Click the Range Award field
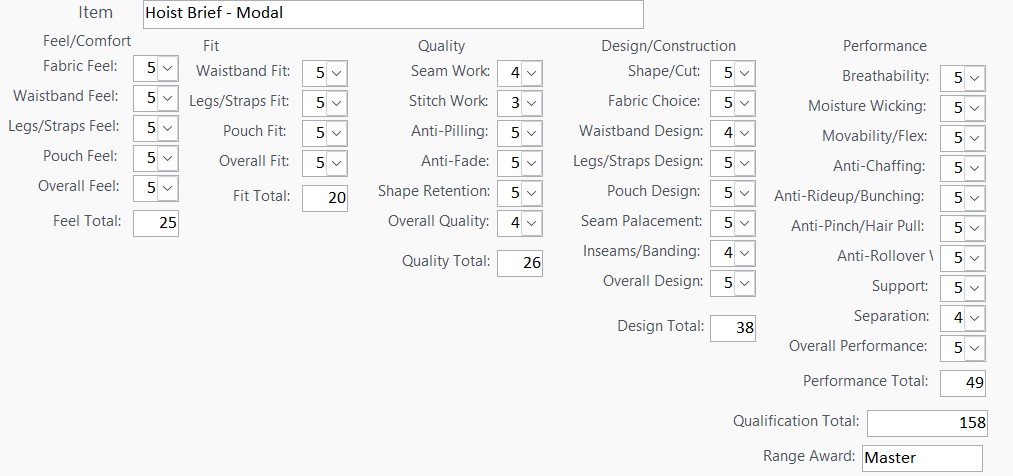The width and height of the screenshot is (1013, 476). pos(922,458)
